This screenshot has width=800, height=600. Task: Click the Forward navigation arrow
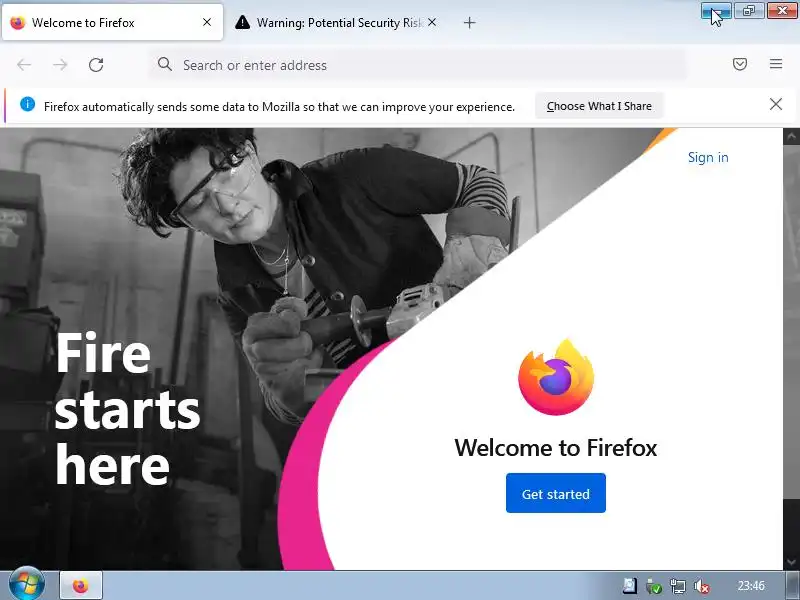coord(60,65)
